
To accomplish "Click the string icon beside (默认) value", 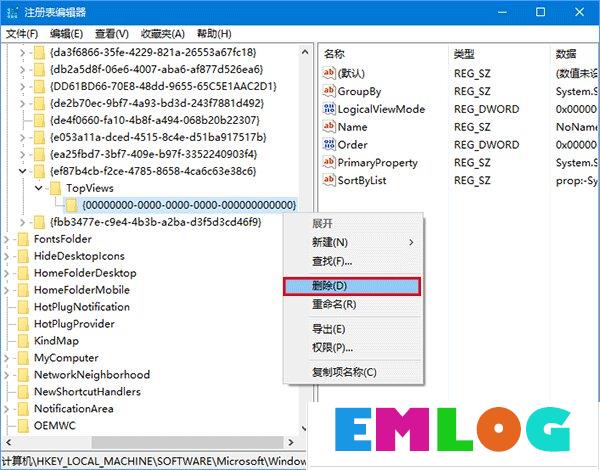I will pyautogui.click(x=329, y=73).
